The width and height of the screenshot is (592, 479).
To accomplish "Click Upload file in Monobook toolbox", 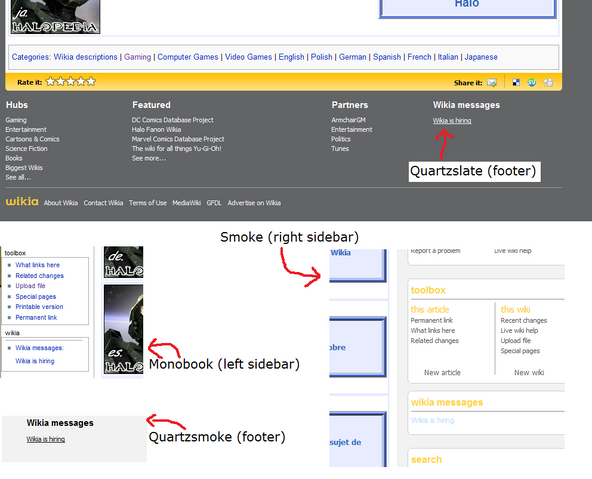I will (30, 286).
